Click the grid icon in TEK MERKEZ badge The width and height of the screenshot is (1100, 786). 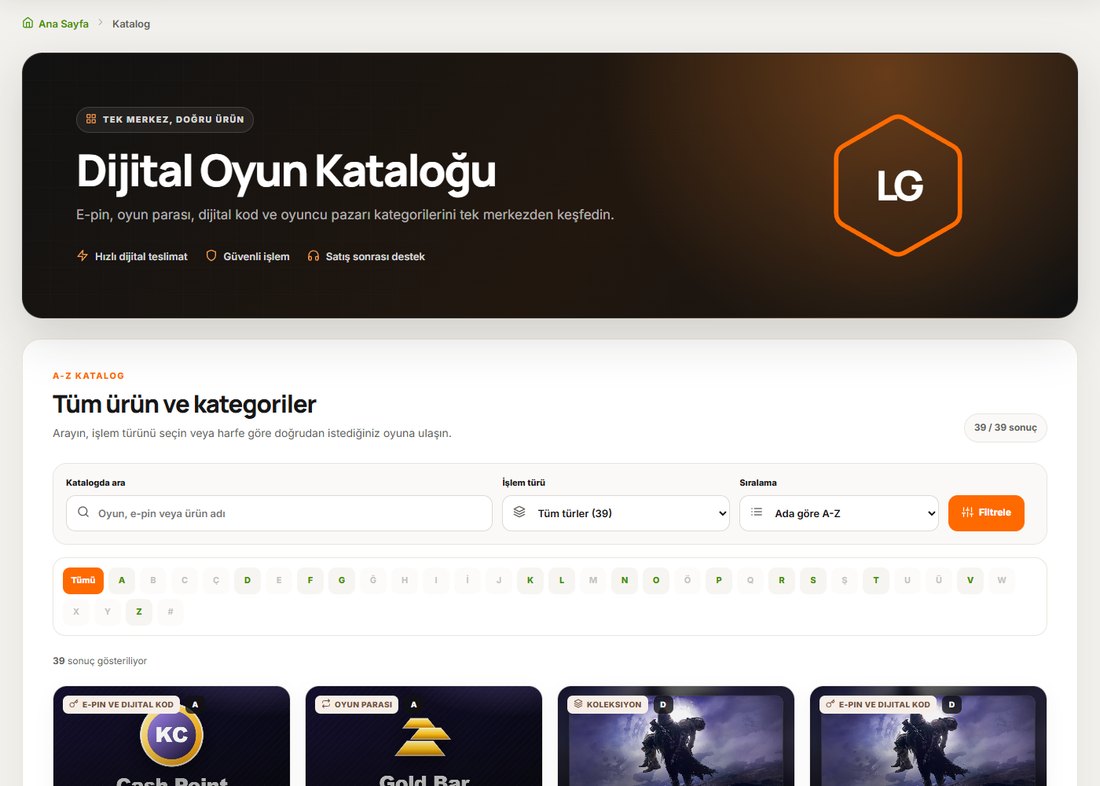91,119
